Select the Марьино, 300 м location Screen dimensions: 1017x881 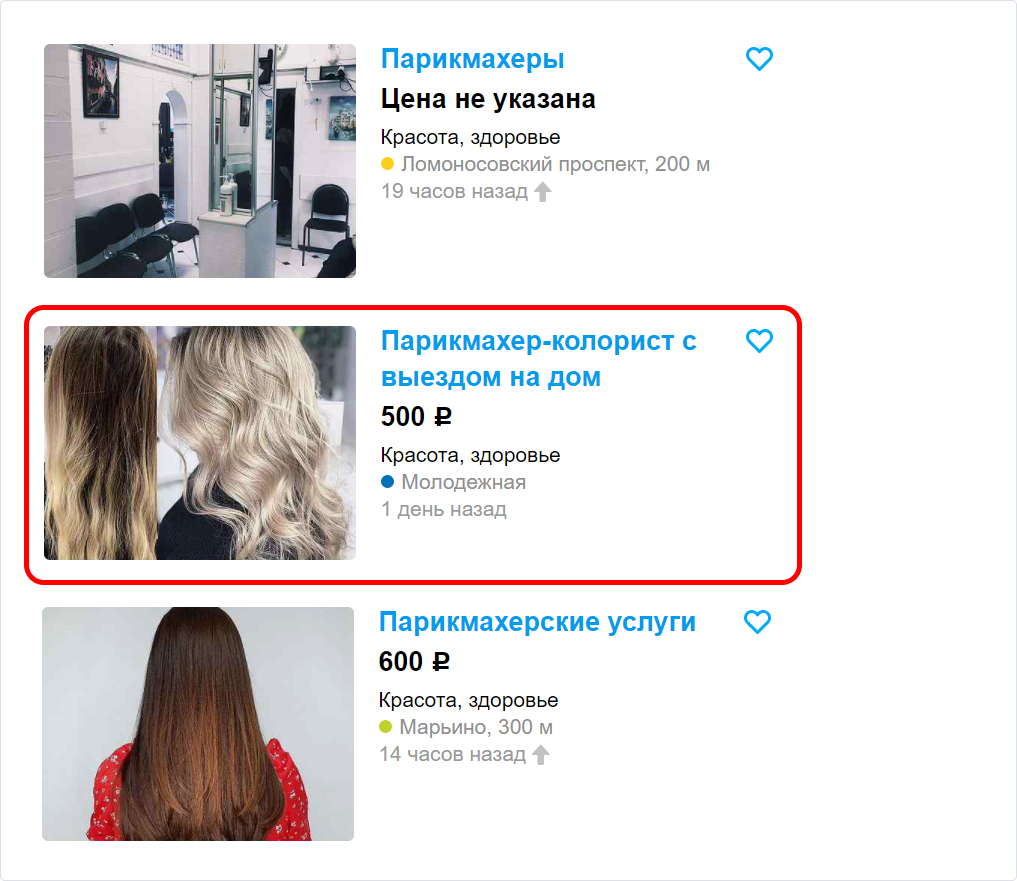click(475, 727)
